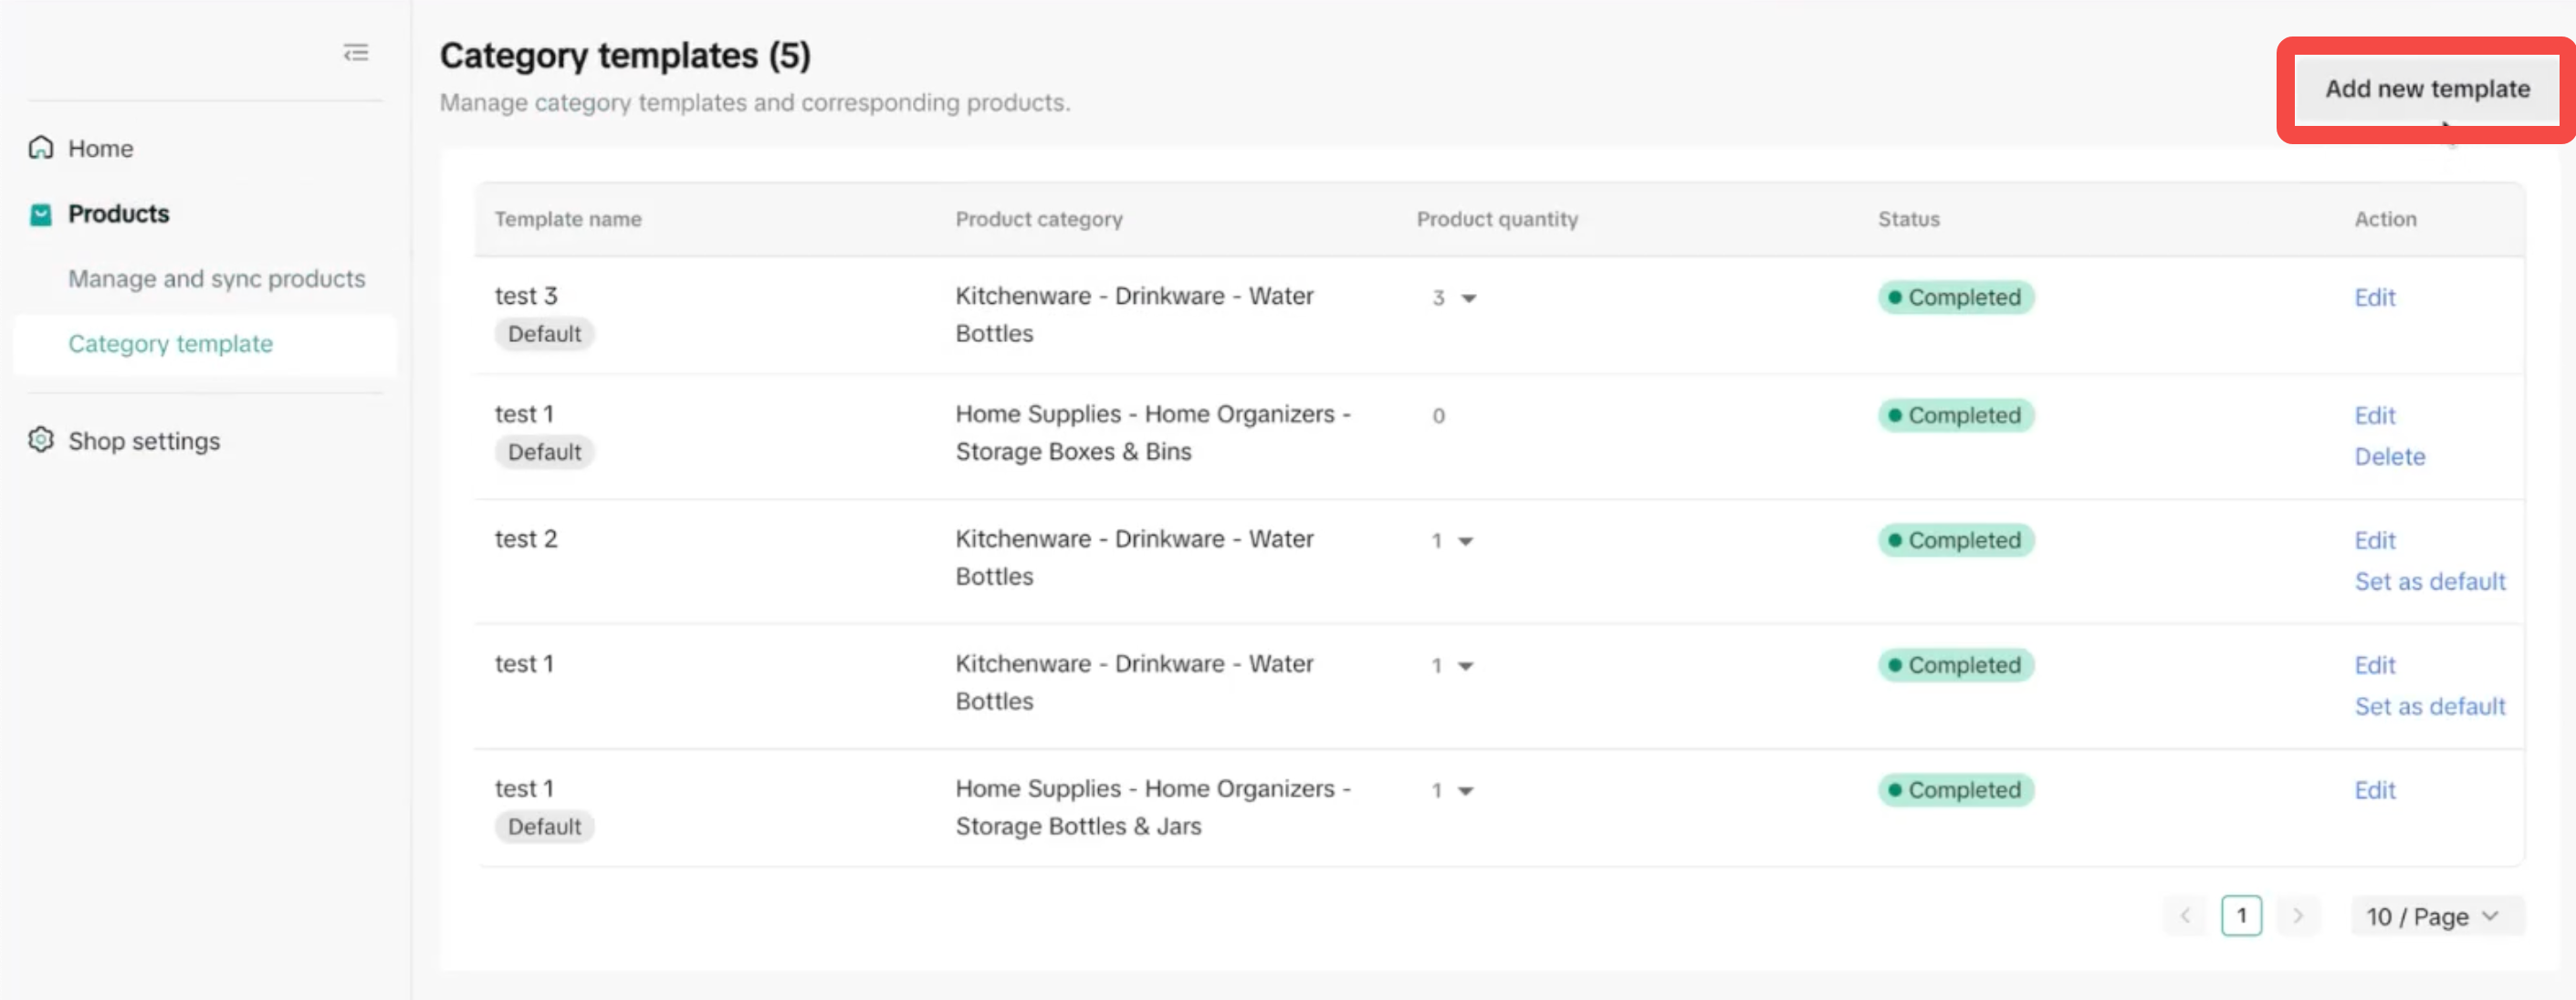Go to the previous page arrow
This screenshot has height=1000, width=2576.
tap(2185, 916)
